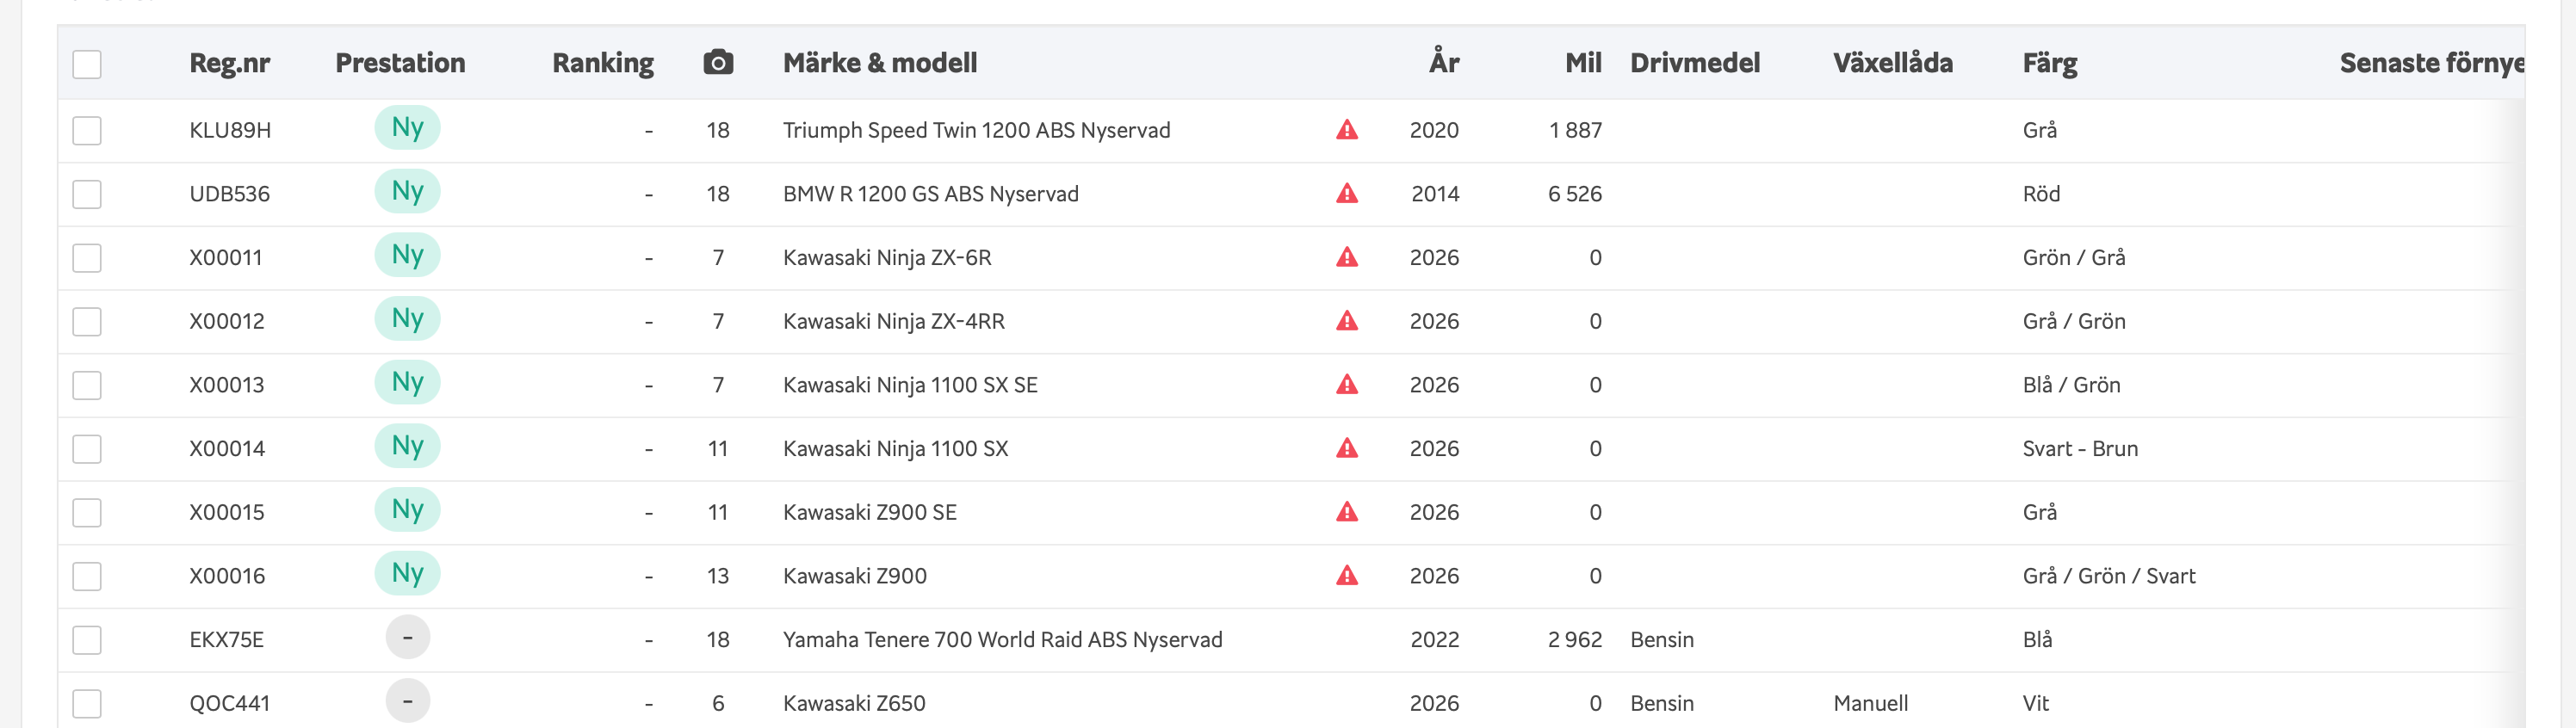Toggle the select-all checkbox in header
The image size is (2576, 728).
[87, 64]
